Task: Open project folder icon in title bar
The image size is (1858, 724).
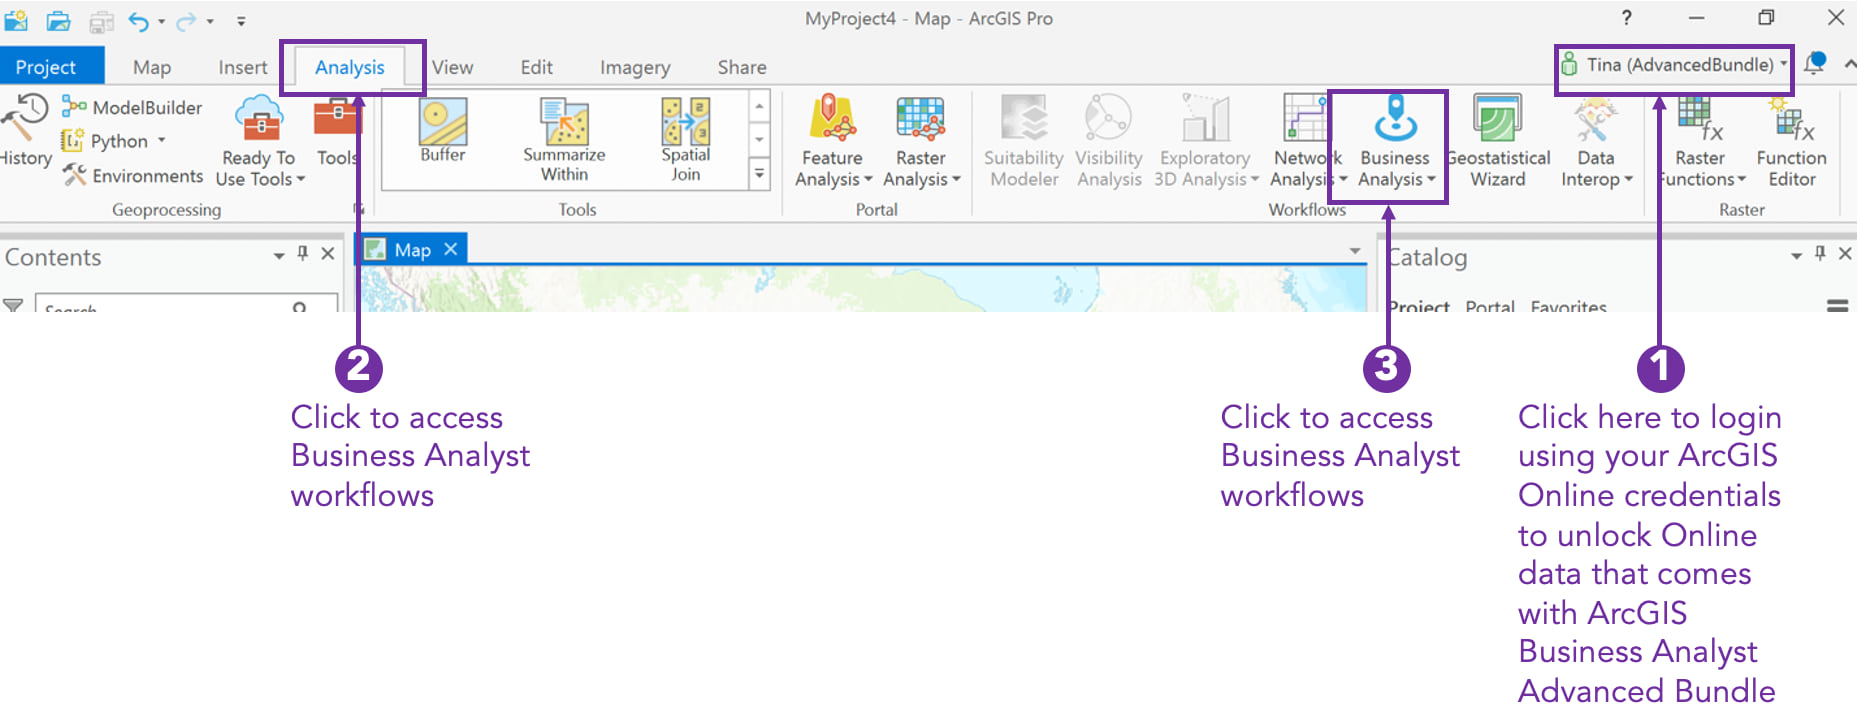Action: click(58, 19)
